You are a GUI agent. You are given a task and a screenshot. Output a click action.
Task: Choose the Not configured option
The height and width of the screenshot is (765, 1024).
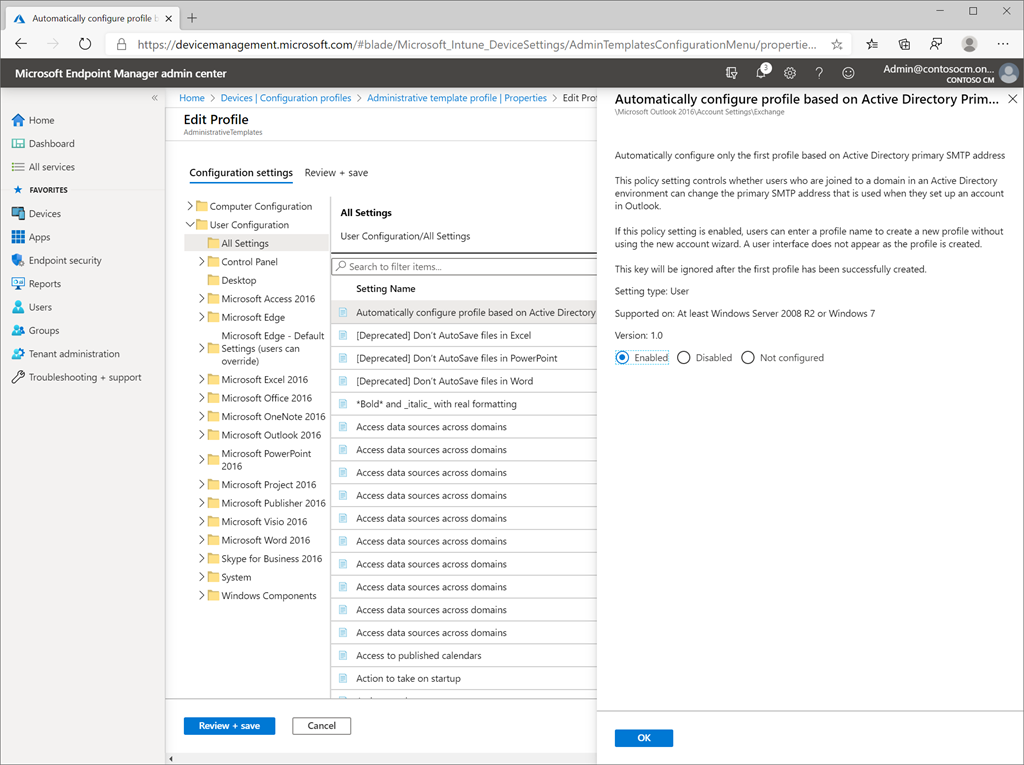748,358
